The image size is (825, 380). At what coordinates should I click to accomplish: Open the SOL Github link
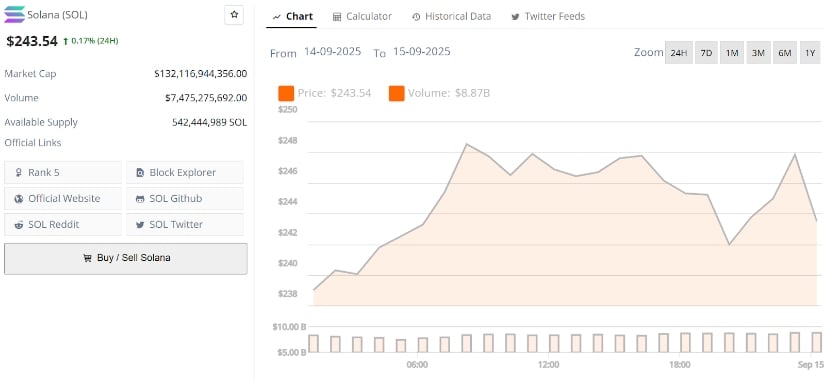tap(185, 198)
